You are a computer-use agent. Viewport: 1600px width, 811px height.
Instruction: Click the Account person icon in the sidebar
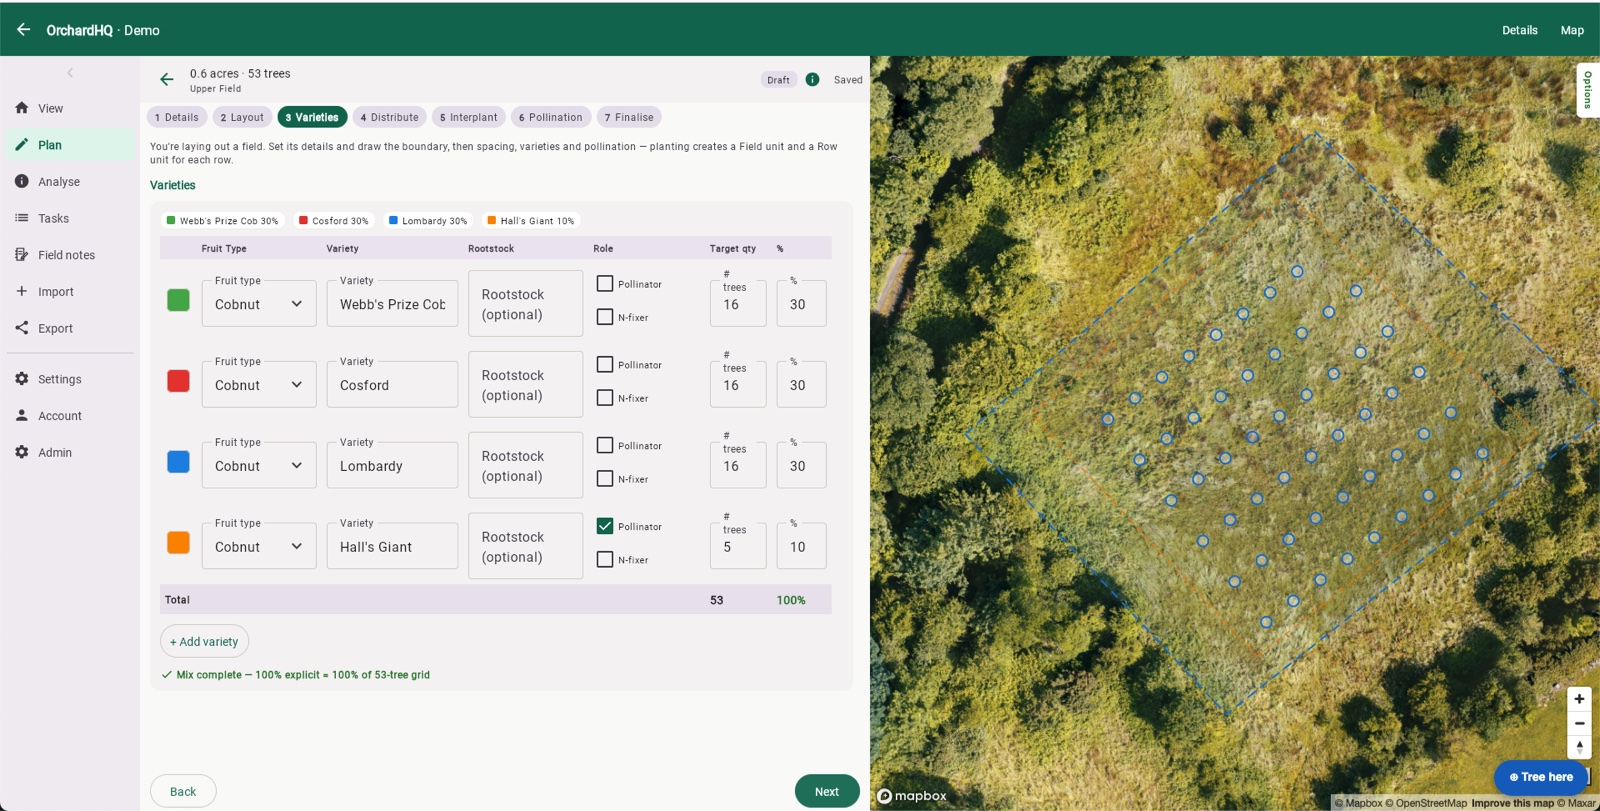[22, 415]
